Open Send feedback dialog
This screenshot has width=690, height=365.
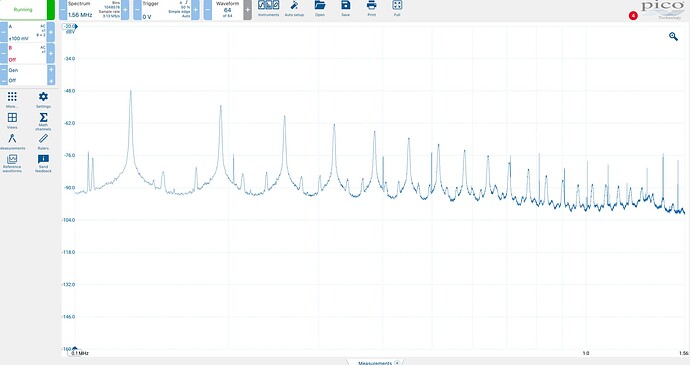pos(43,163)
